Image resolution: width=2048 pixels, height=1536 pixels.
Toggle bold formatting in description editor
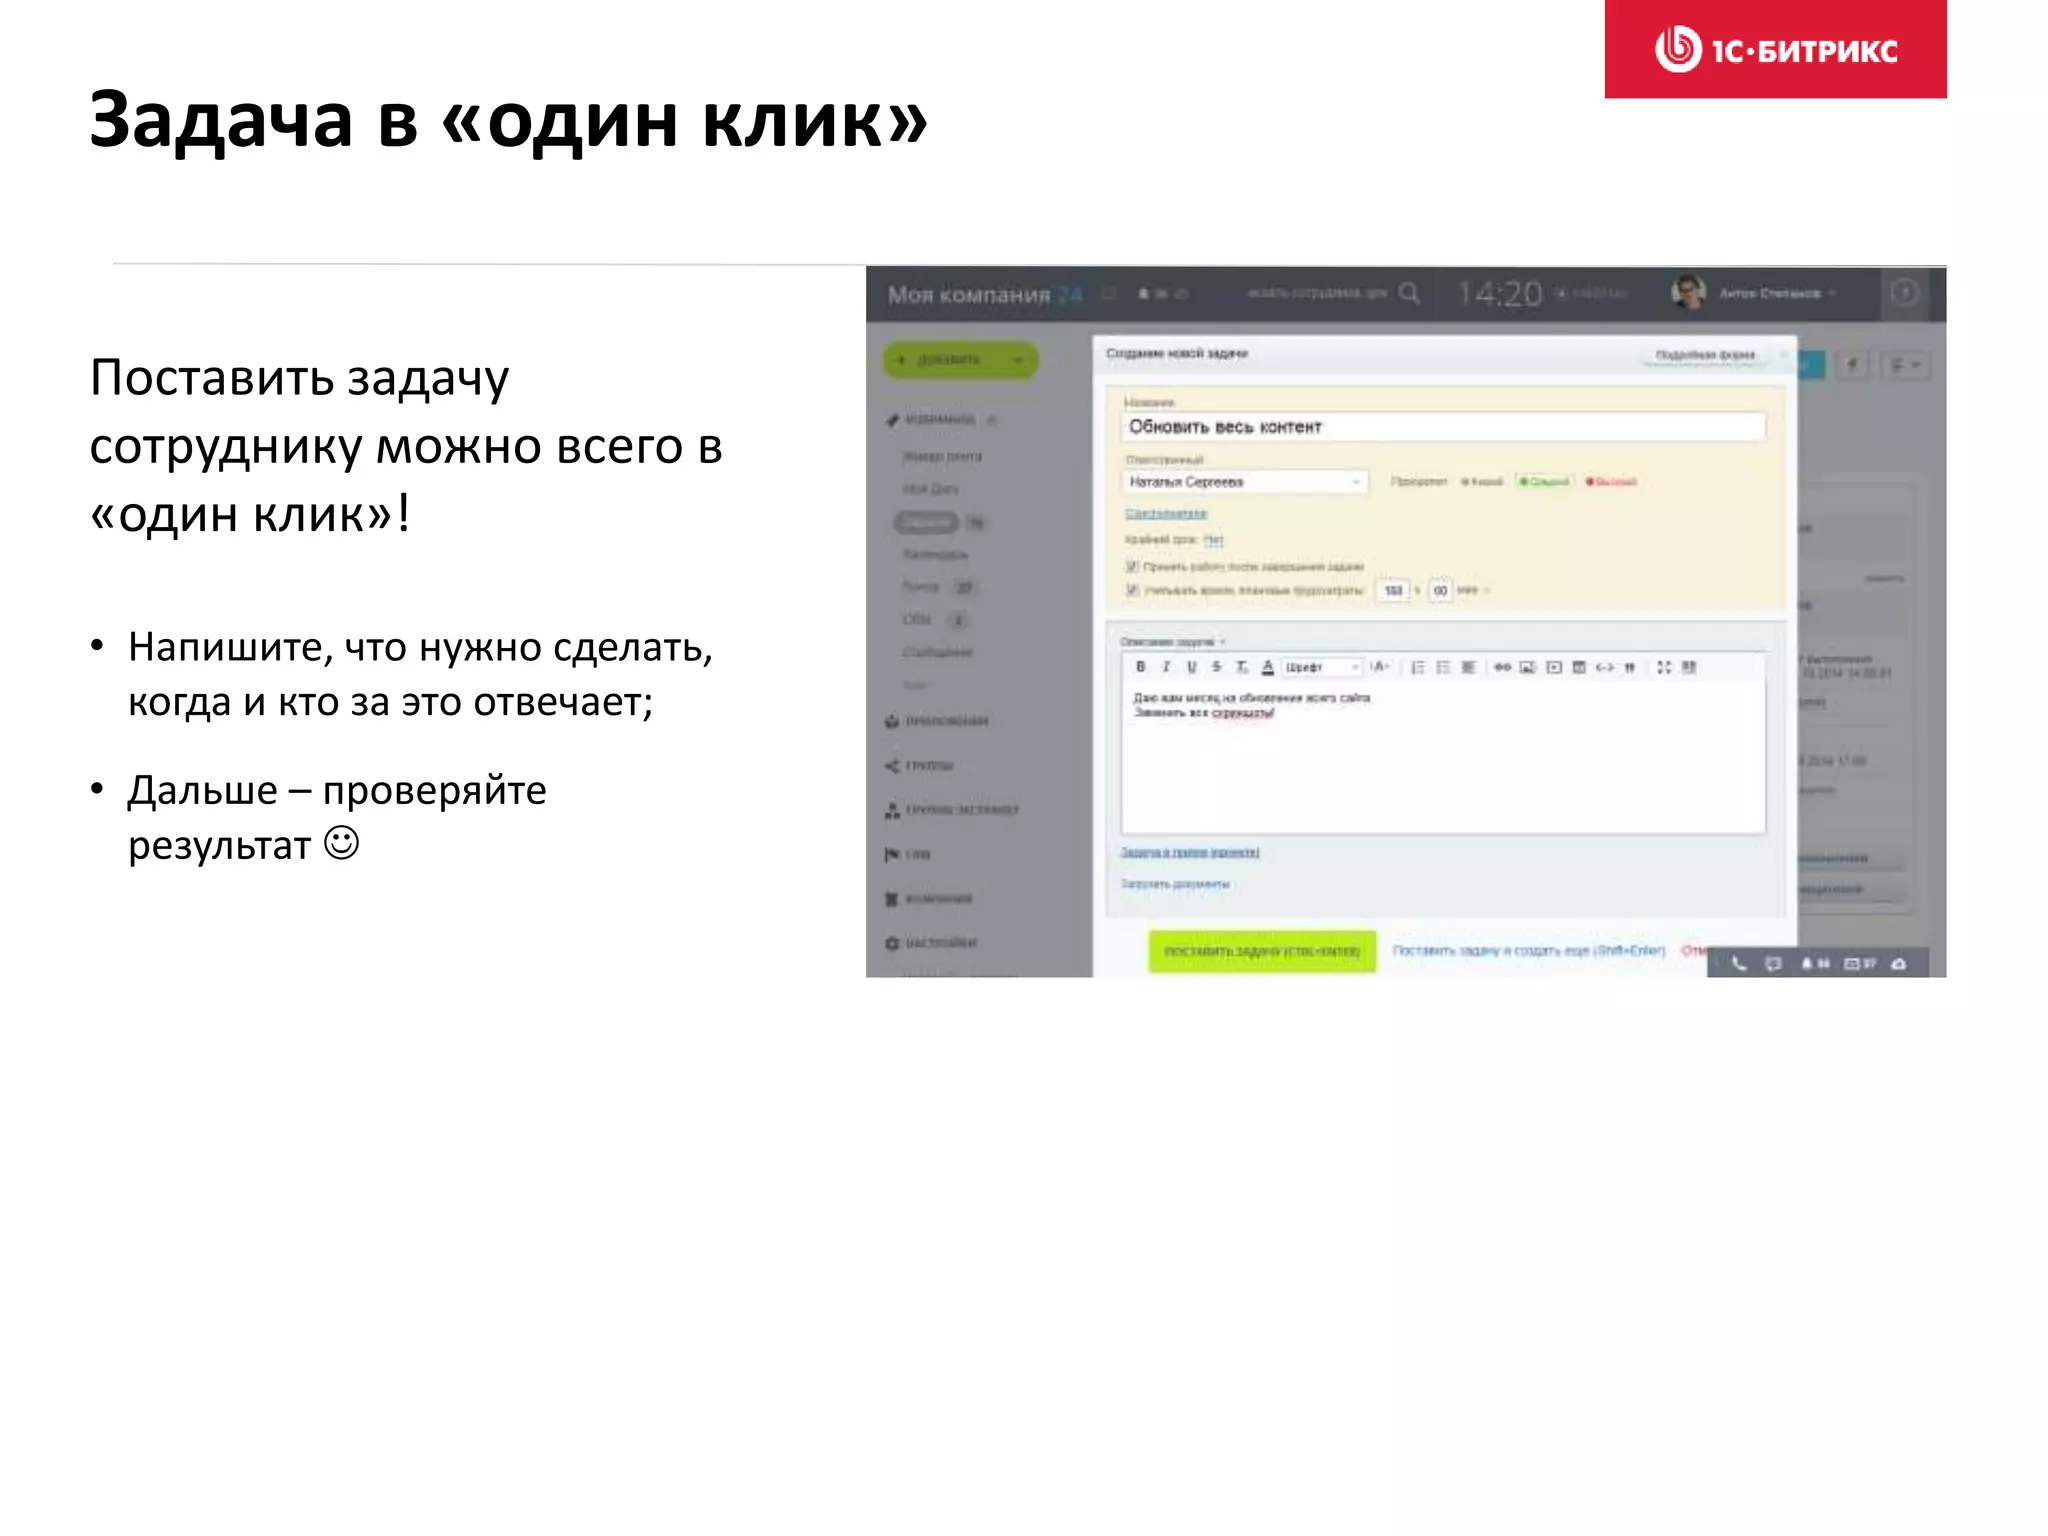point(1140,667)
